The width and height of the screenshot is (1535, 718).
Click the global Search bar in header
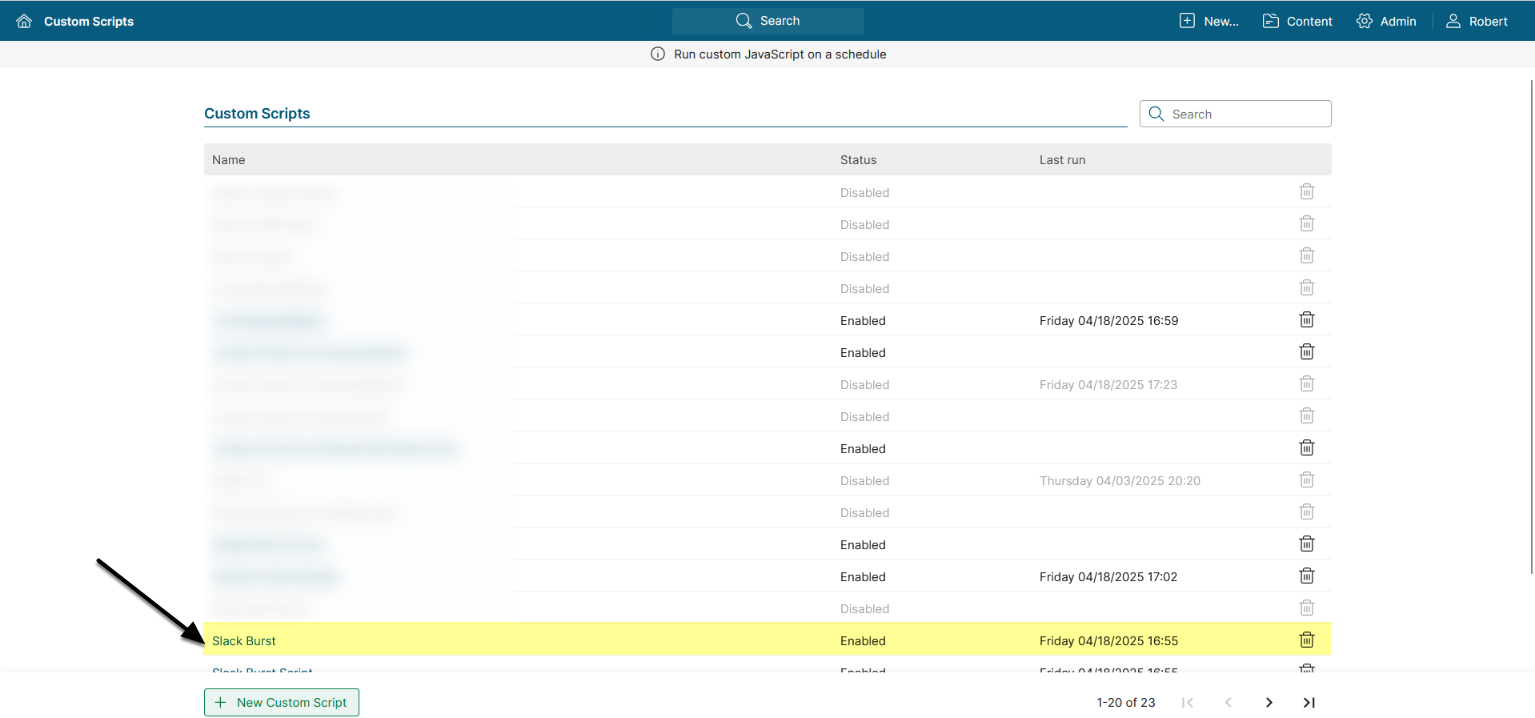(x=767, y=21)
